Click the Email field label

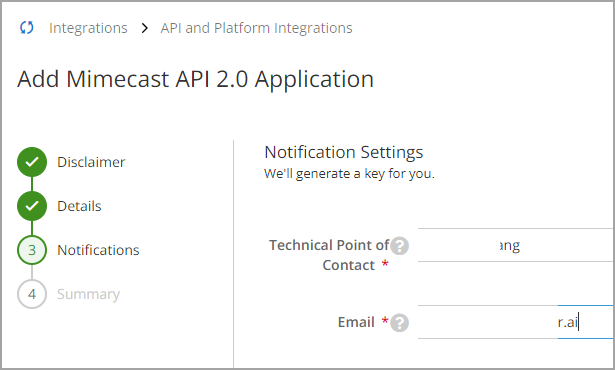(x=356, y=322)
